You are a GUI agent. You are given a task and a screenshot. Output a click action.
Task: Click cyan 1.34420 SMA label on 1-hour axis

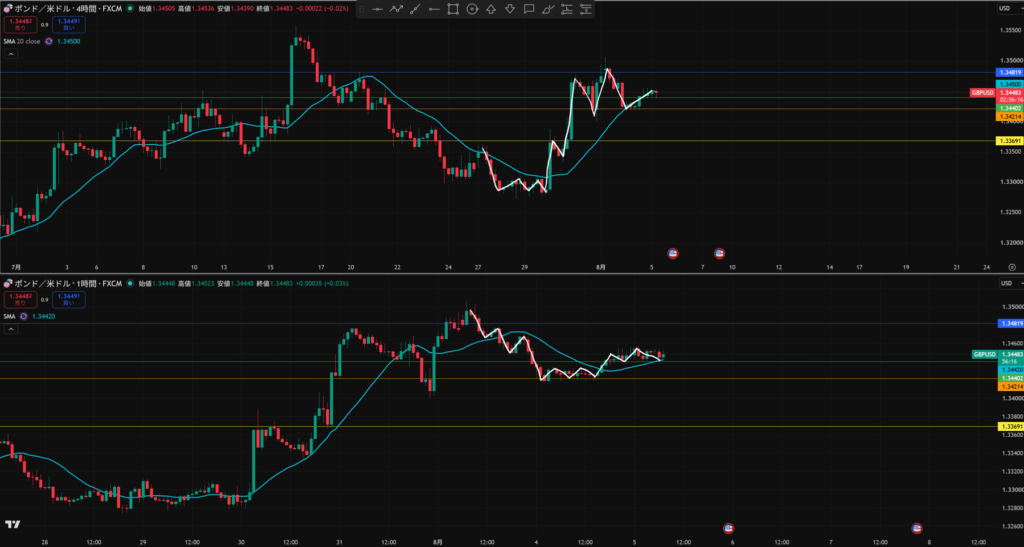click(1010, 369)
